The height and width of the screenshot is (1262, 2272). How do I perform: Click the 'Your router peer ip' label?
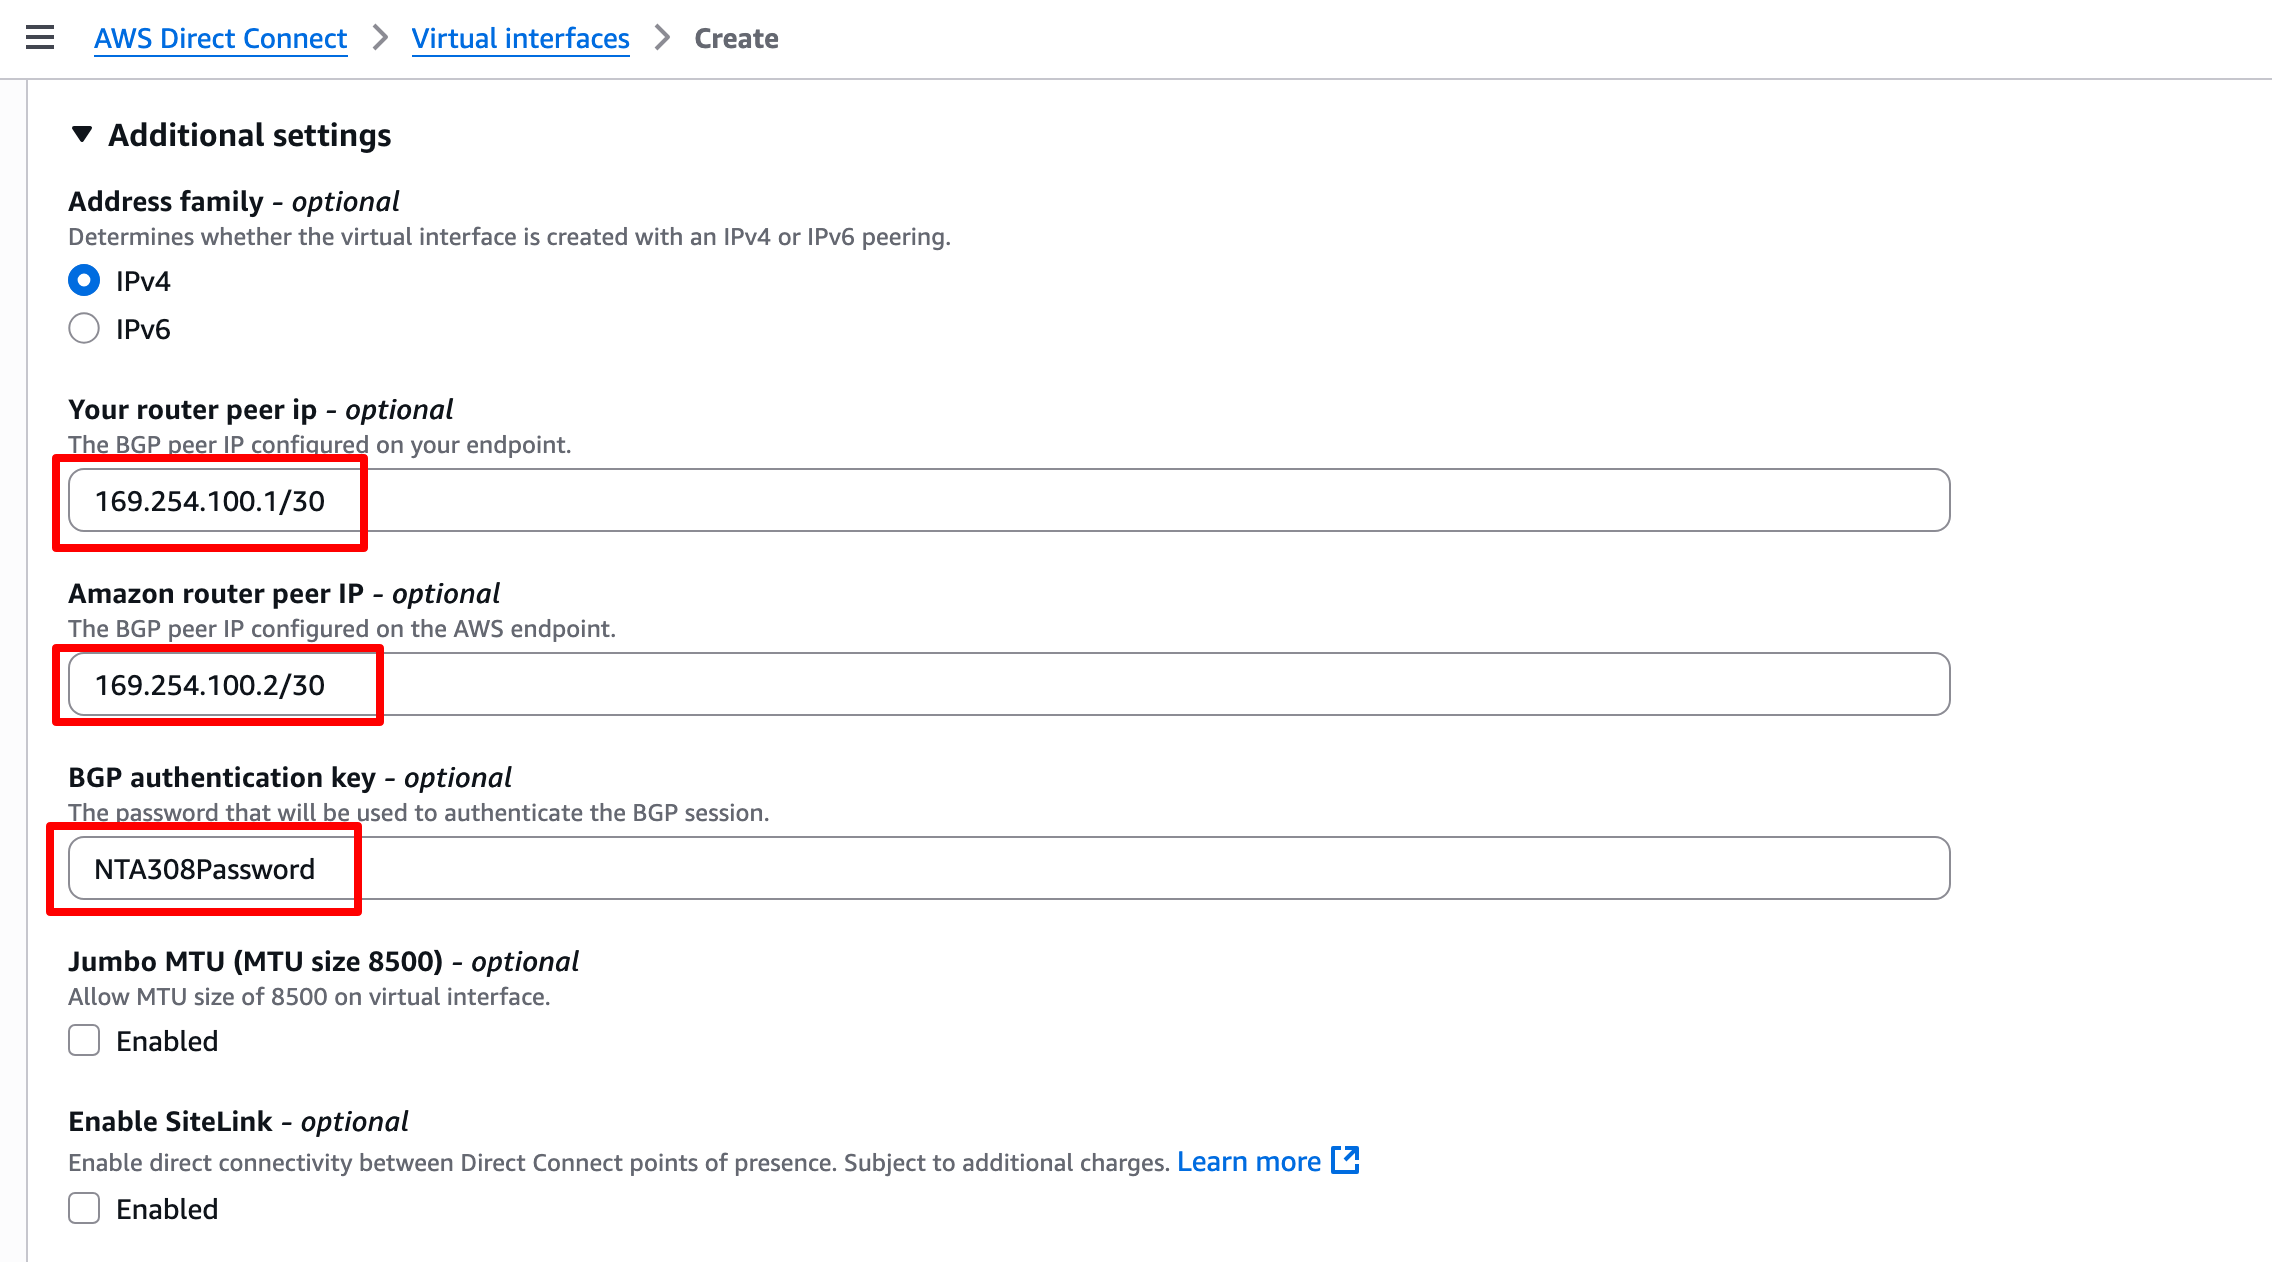192,410
